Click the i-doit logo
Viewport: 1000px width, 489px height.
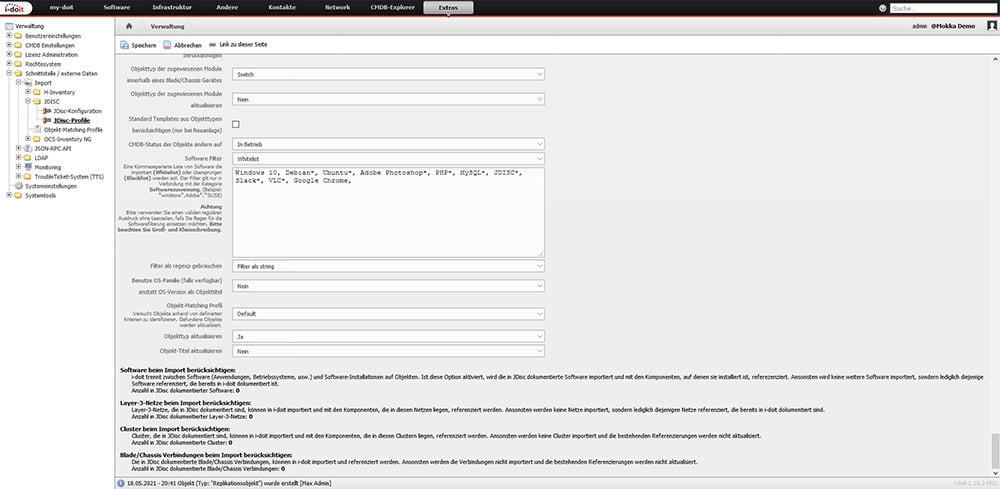tap(15, 8)
